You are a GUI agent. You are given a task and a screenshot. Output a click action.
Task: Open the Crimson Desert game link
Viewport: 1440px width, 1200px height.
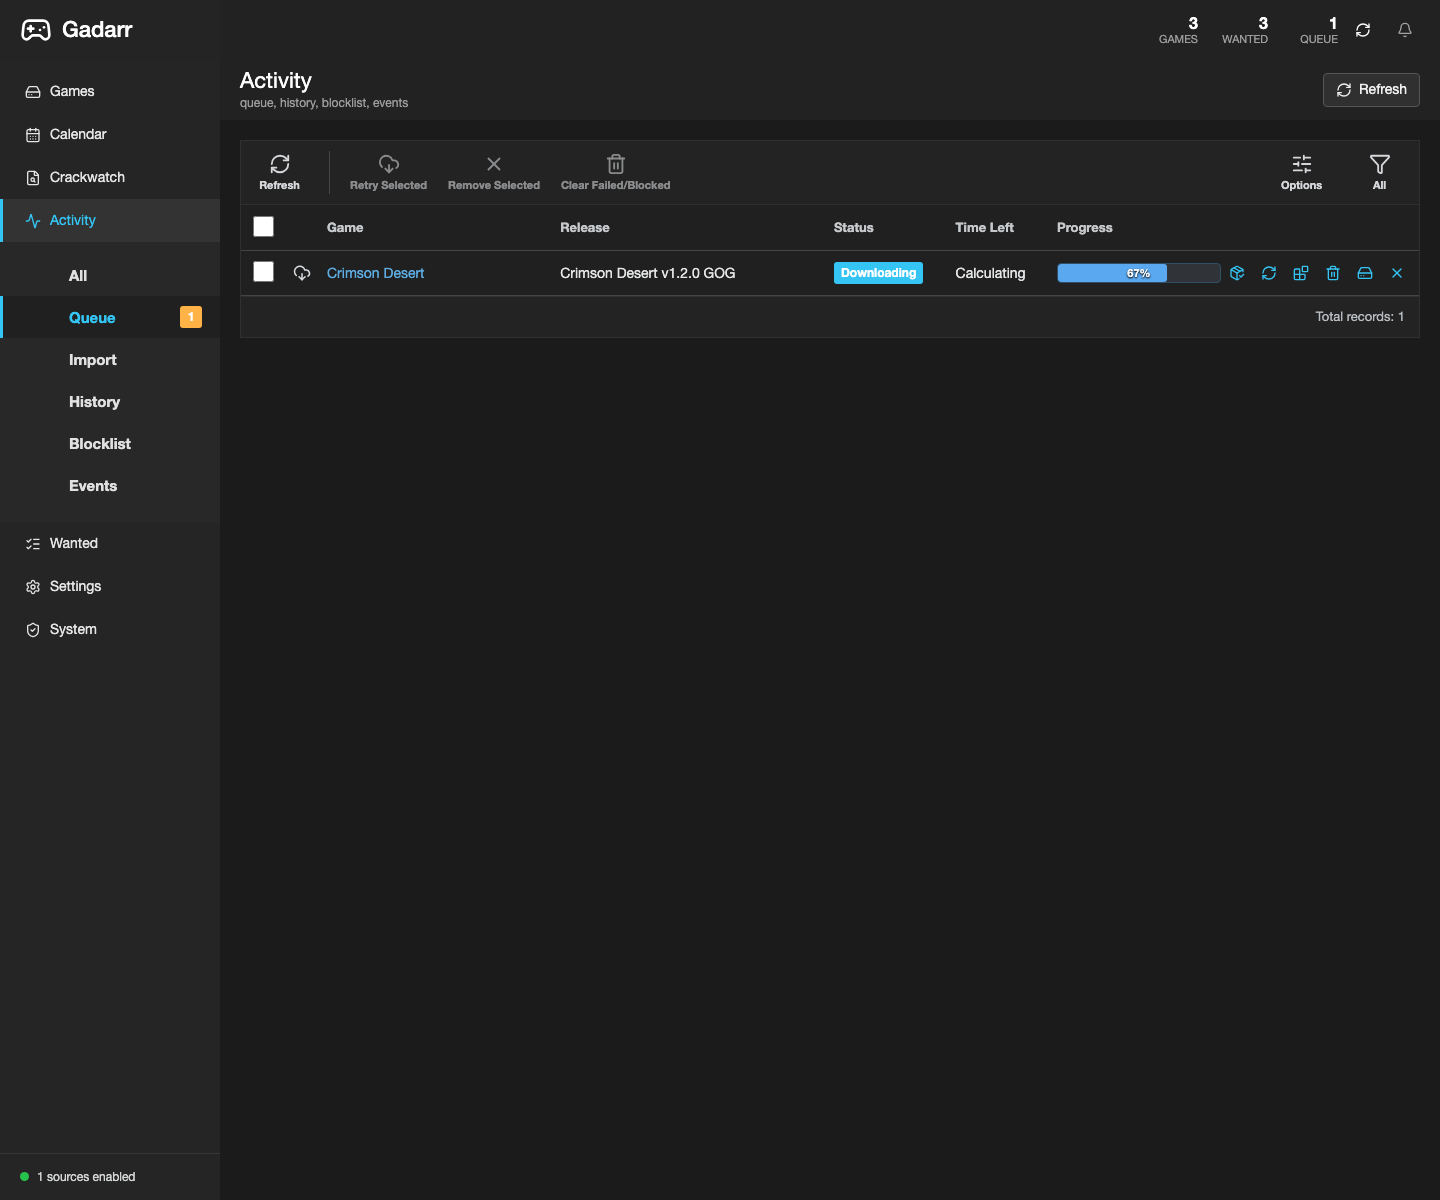(x=375, y=273)
